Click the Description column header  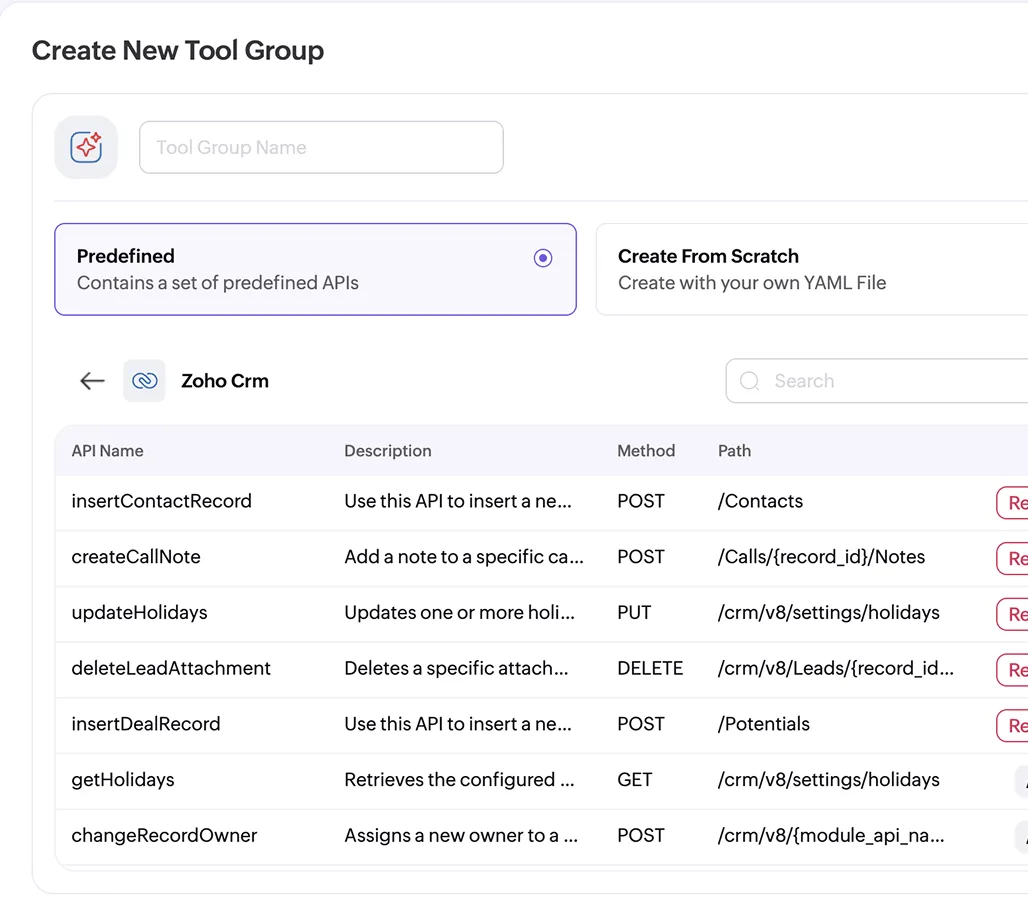[388, 451]
